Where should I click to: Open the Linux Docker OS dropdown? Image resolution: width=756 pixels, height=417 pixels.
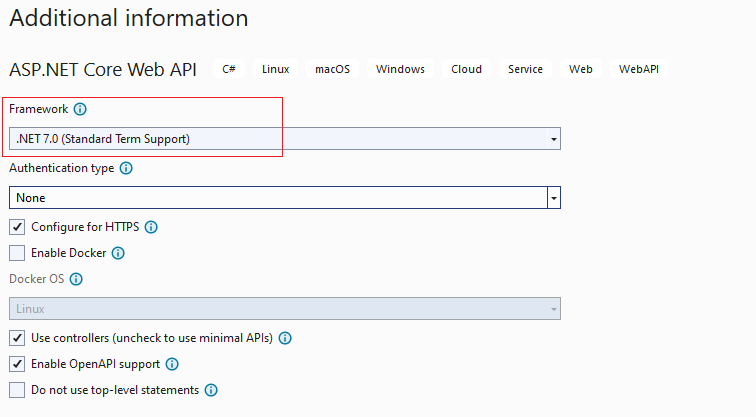coord(284,309)
